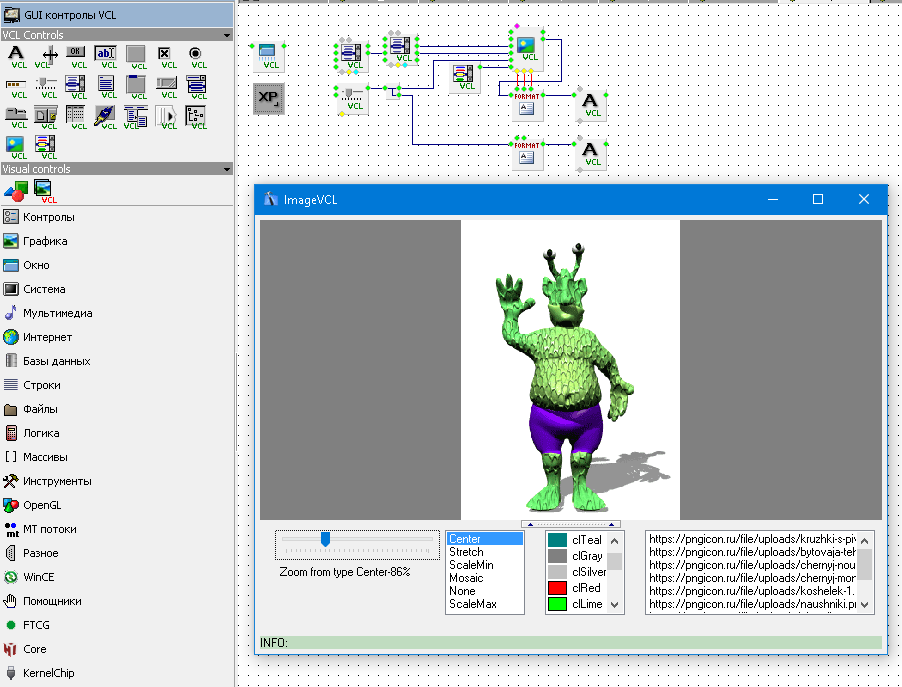Pick the 'ab' Edit field VCL component

[x=106, y=57]
